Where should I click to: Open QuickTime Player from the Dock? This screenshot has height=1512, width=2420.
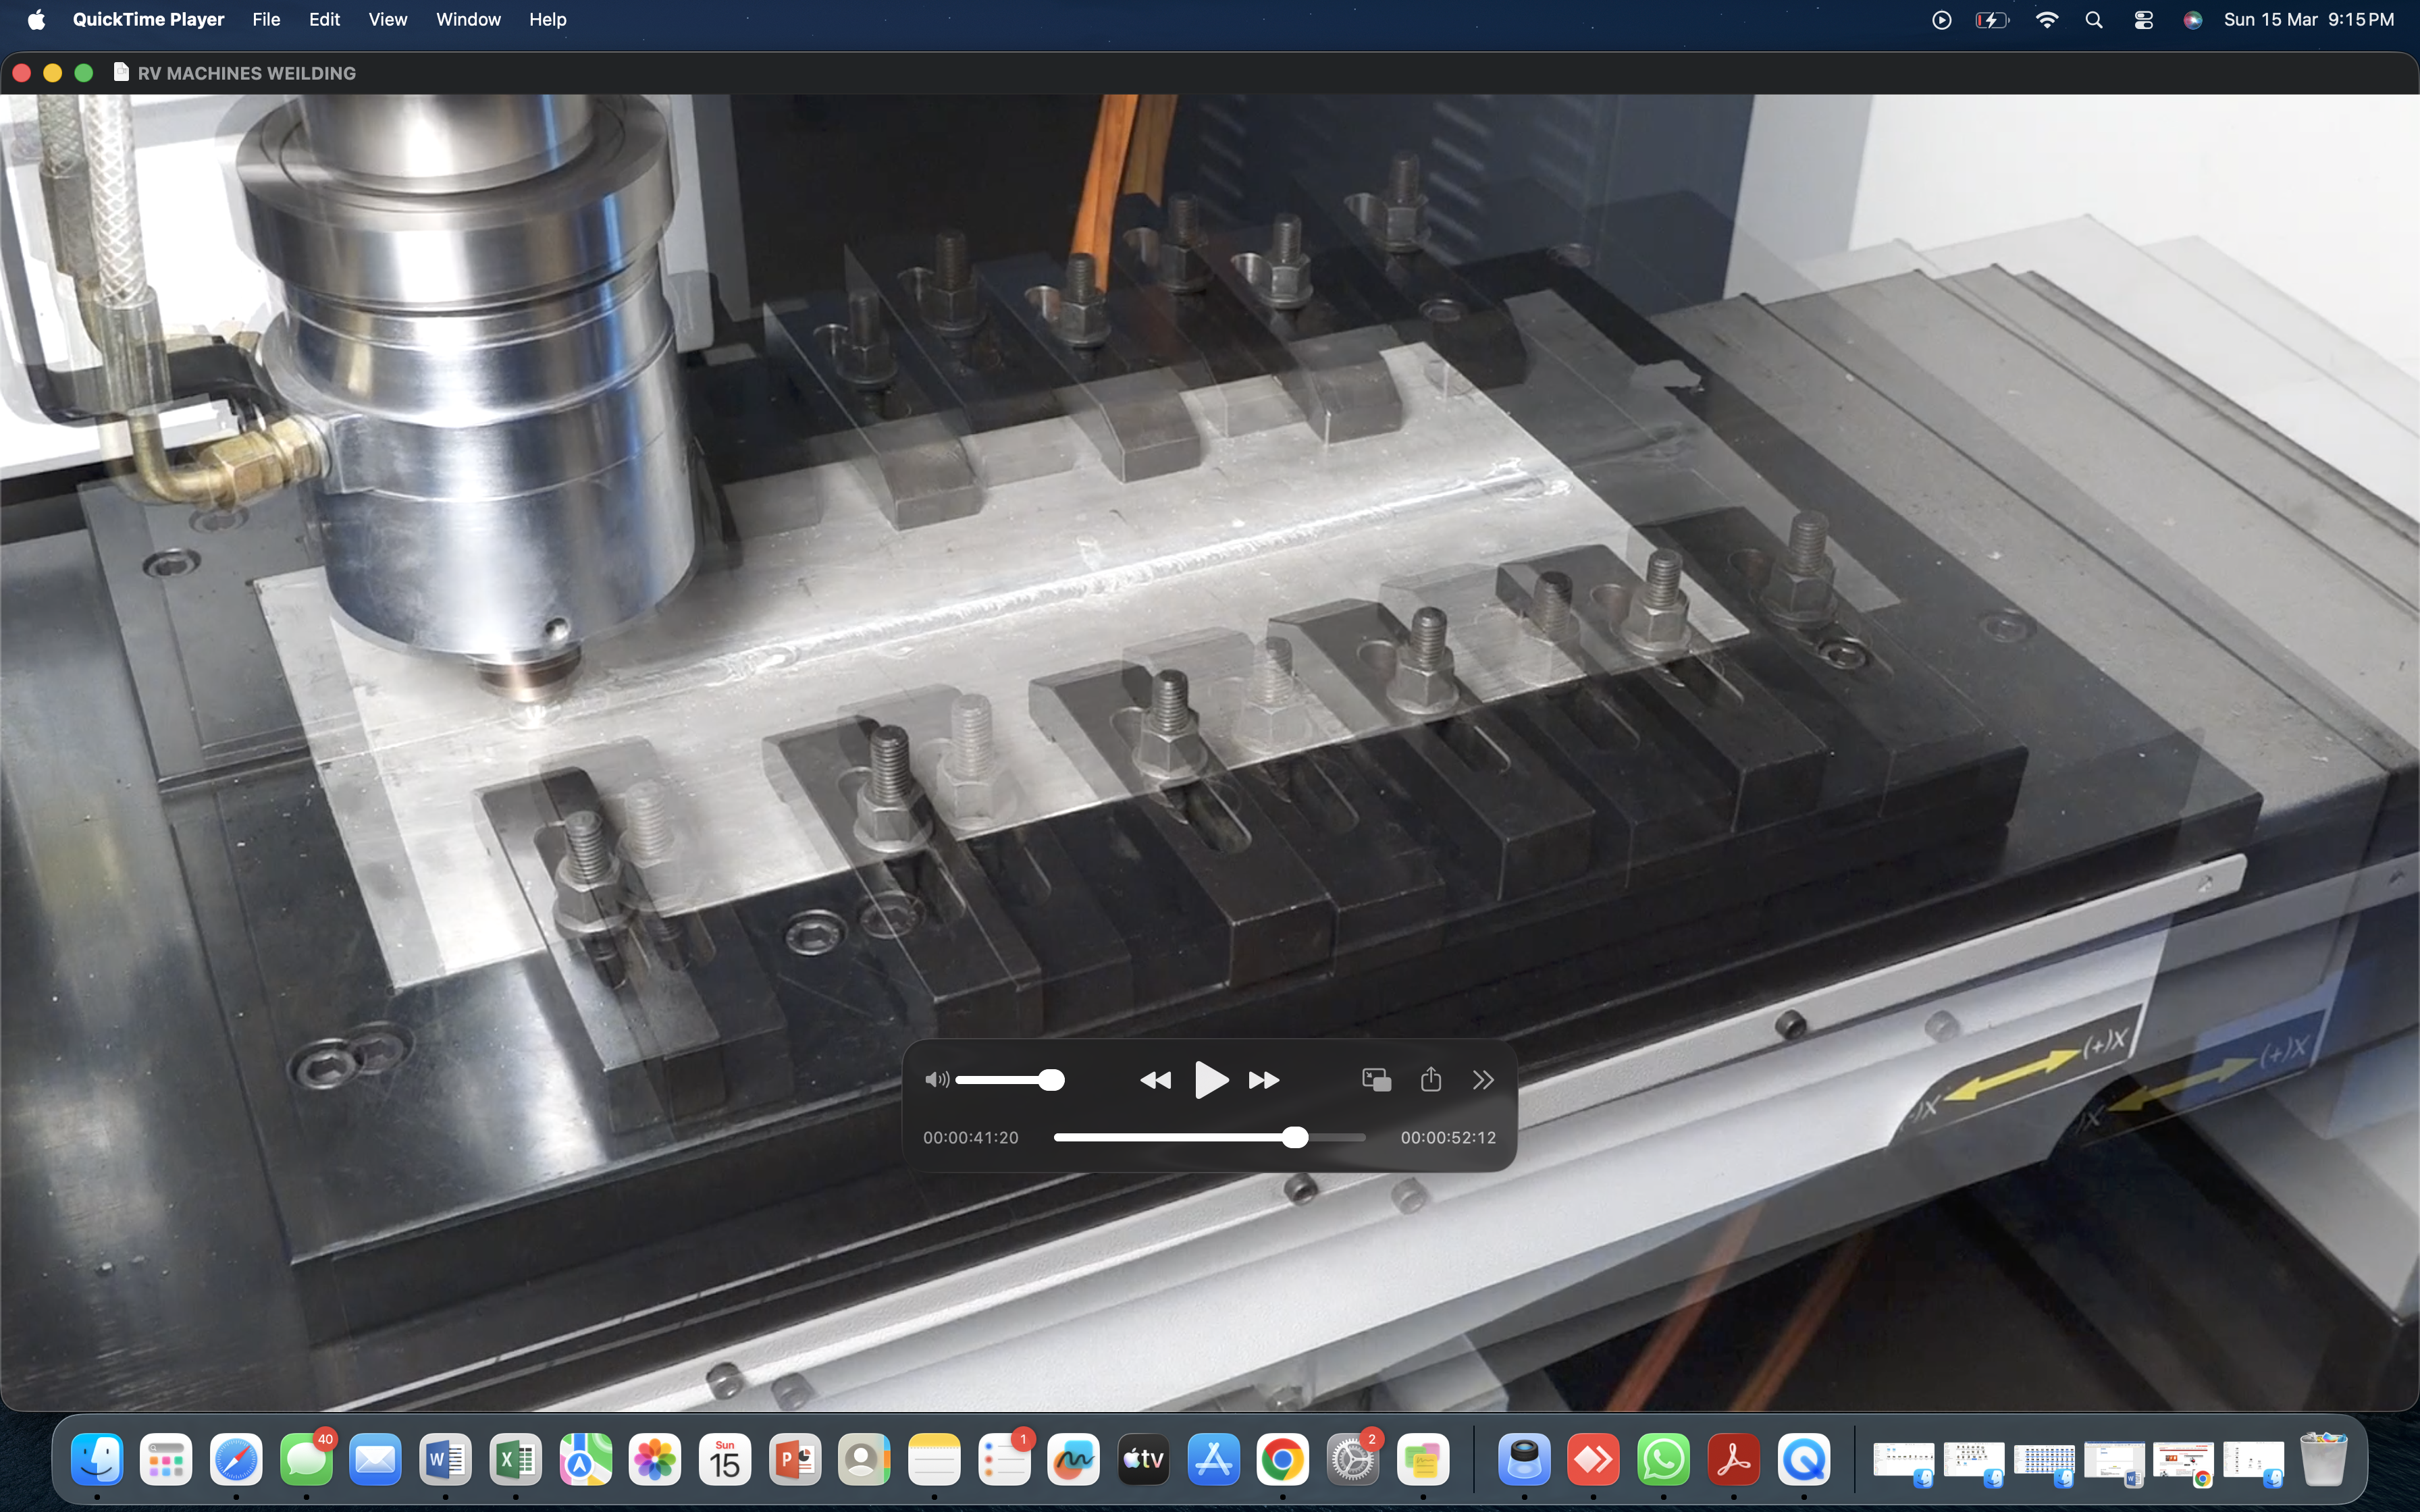tap(1803, 1460)
